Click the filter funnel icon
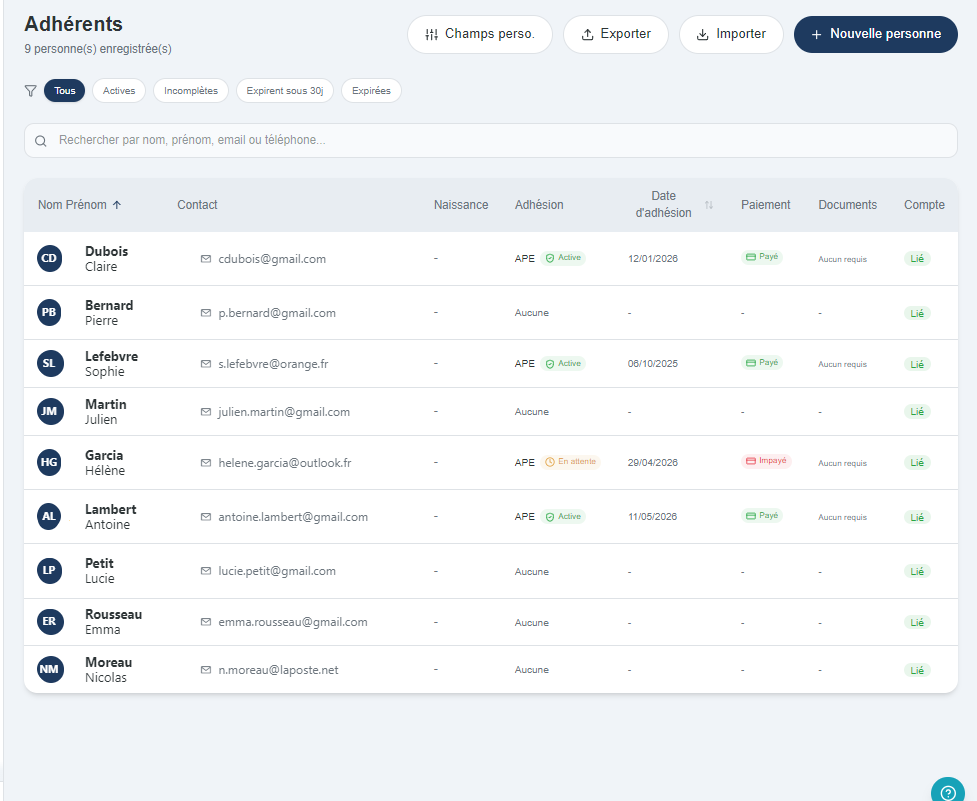977x801 pixels. pyautogui.click(x=31, y=91)
